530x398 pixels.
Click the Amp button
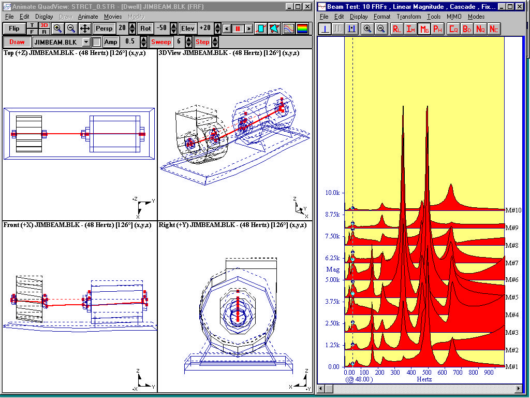(111, 42)
